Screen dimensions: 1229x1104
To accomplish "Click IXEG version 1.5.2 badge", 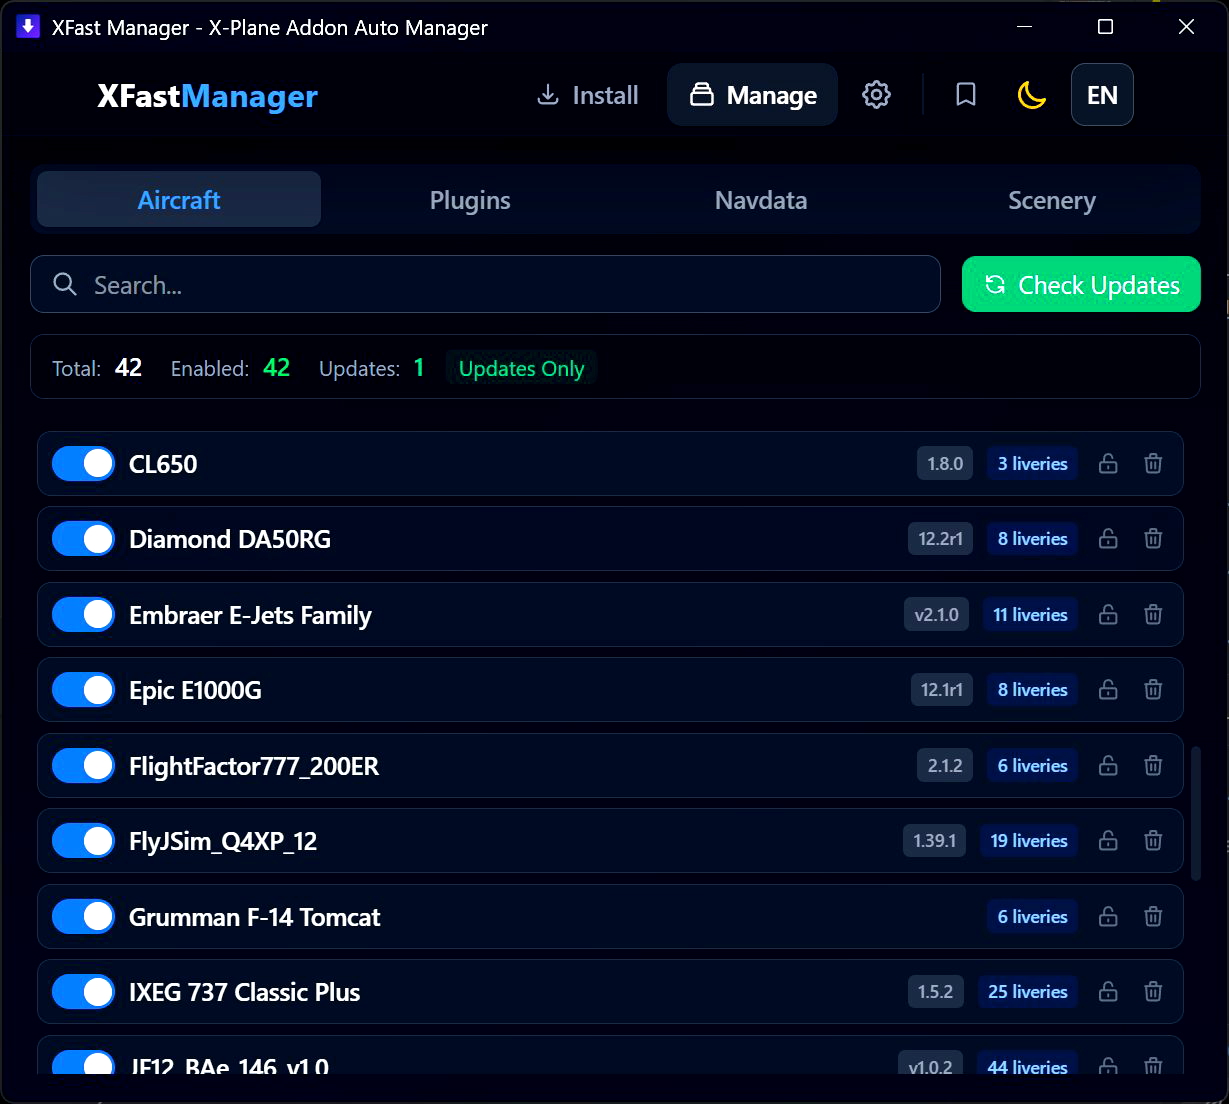I will (x=936, y=992).
